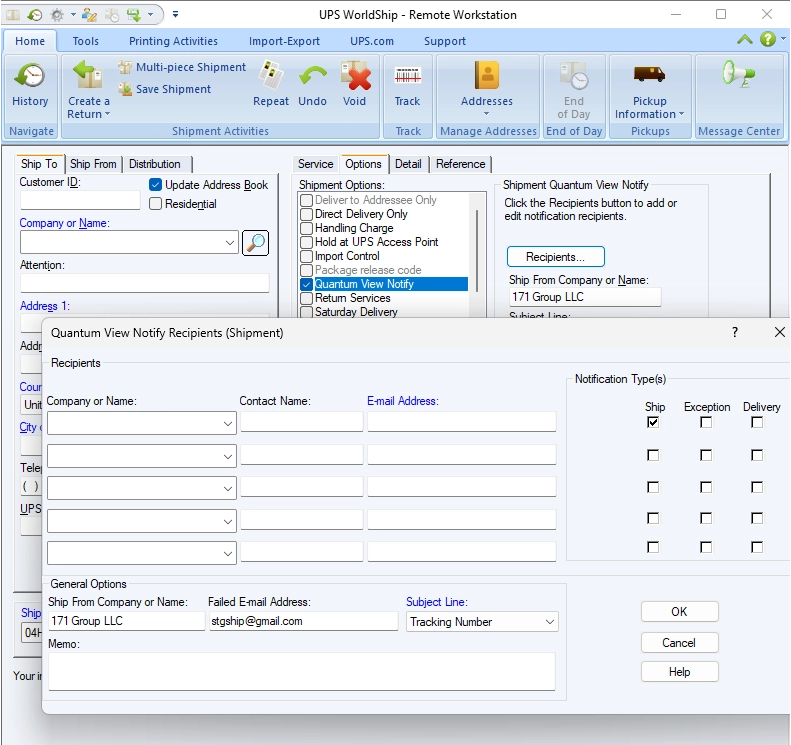Click the quick access history clock icon

click(x=34, y=15)
